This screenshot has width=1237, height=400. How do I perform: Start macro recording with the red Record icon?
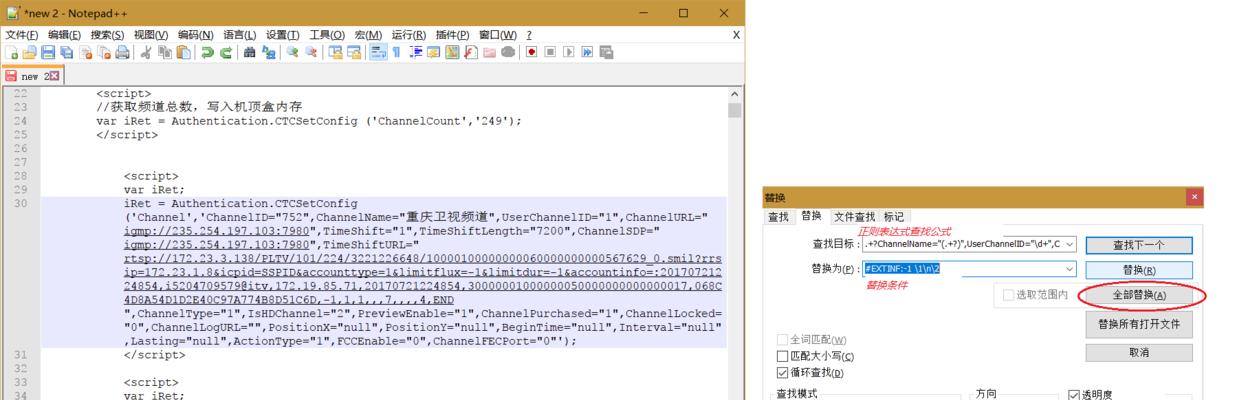pos(531,52)
